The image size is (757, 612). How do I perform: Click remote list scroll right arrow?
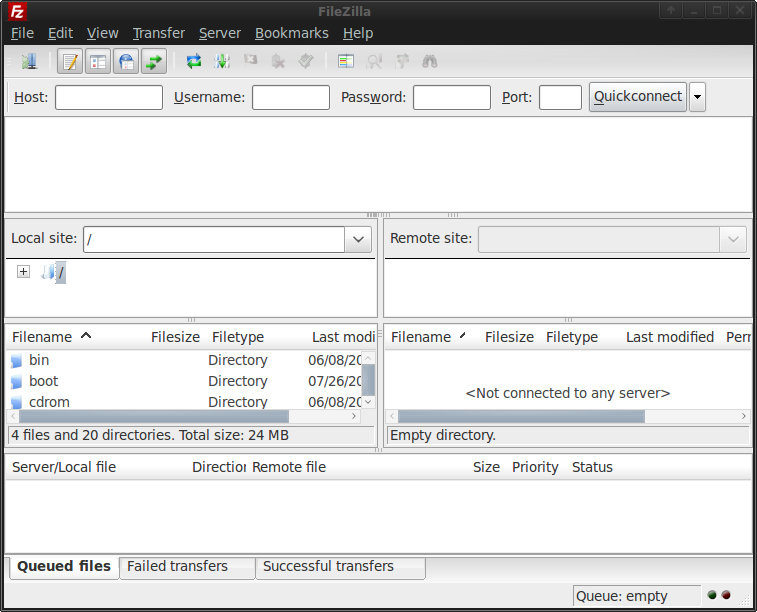(x=743, y=416)
